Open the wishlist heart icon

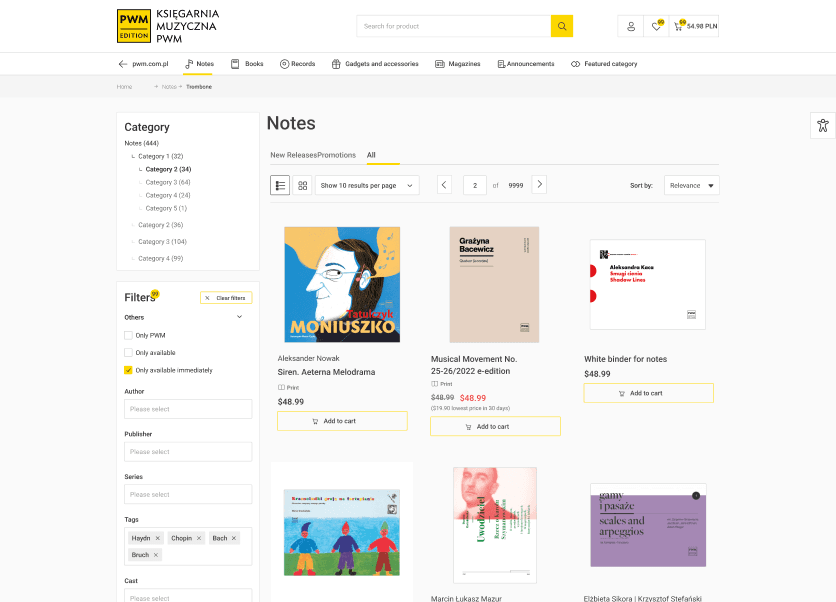(656, 26)
